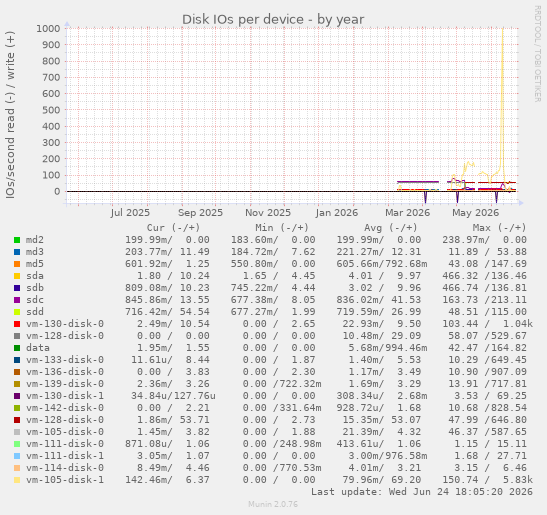
Task: Click the 'sda' legend name
Action: pyautogui.click(x=35, y=276)
